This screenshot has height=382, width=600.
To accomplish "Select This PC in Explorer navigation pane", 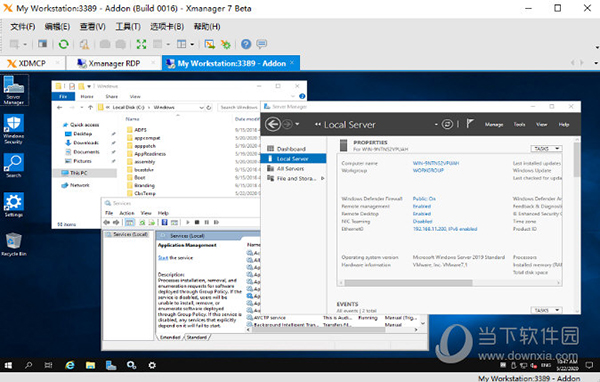I will tap(78, 173).
